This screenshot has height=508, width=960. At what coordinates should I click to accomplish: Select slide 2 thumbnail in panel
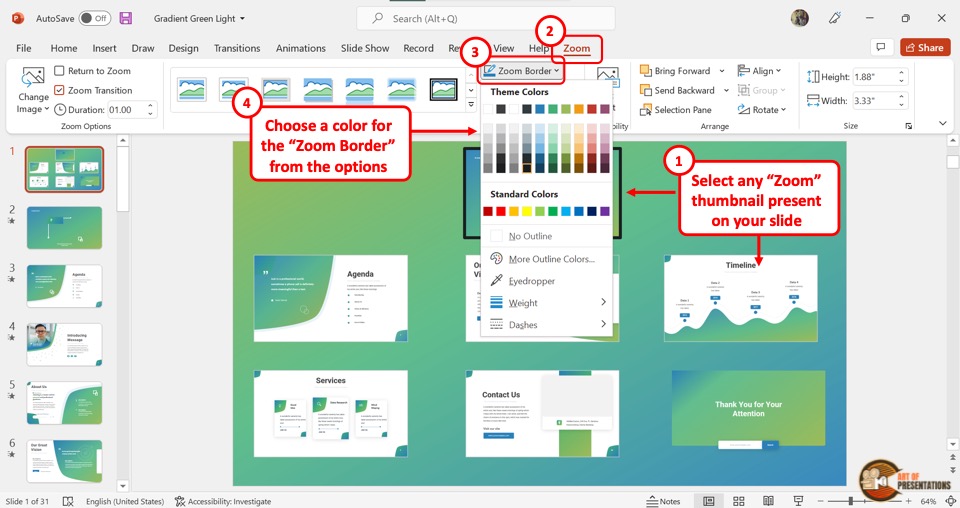(x=64, y=228)
